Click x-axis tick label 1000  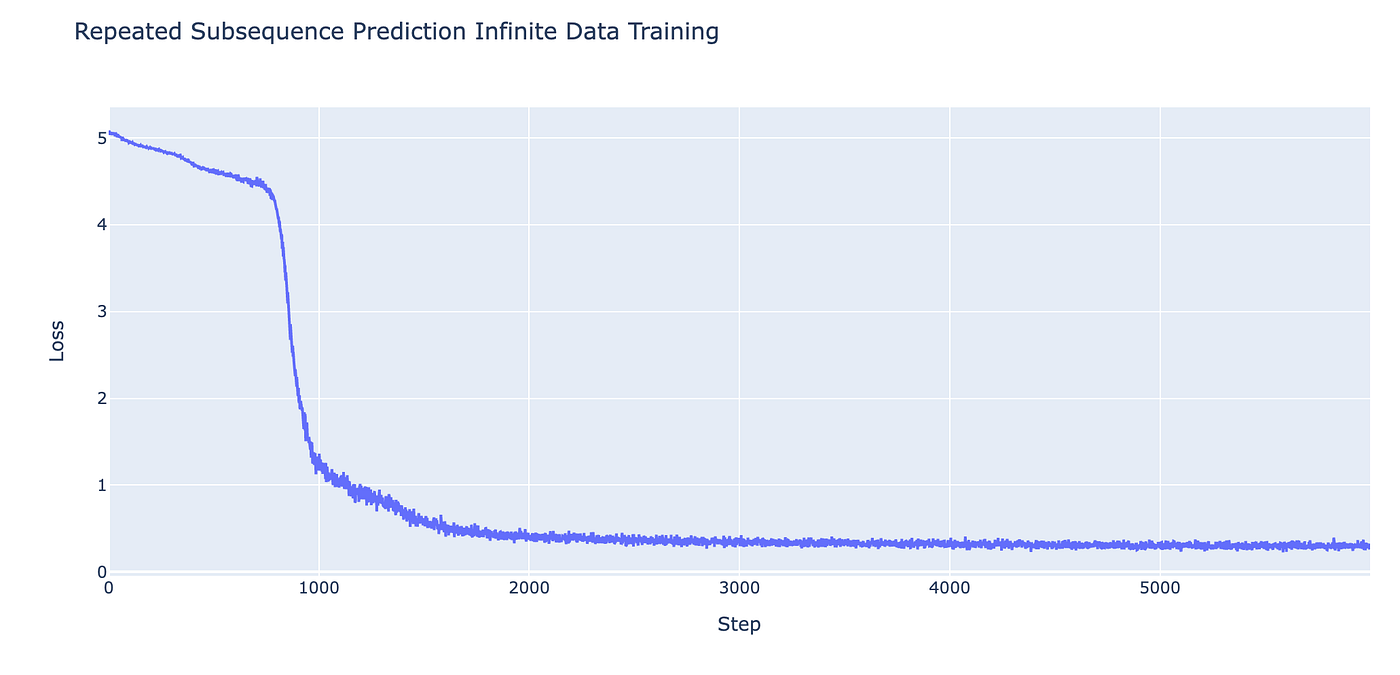point(319,588)
